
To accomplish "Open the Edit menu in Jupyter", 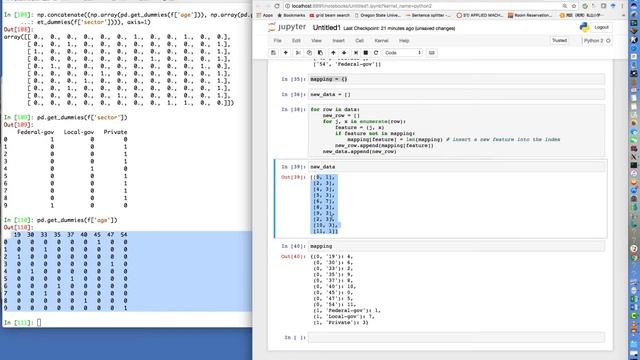I will (296, 41).
